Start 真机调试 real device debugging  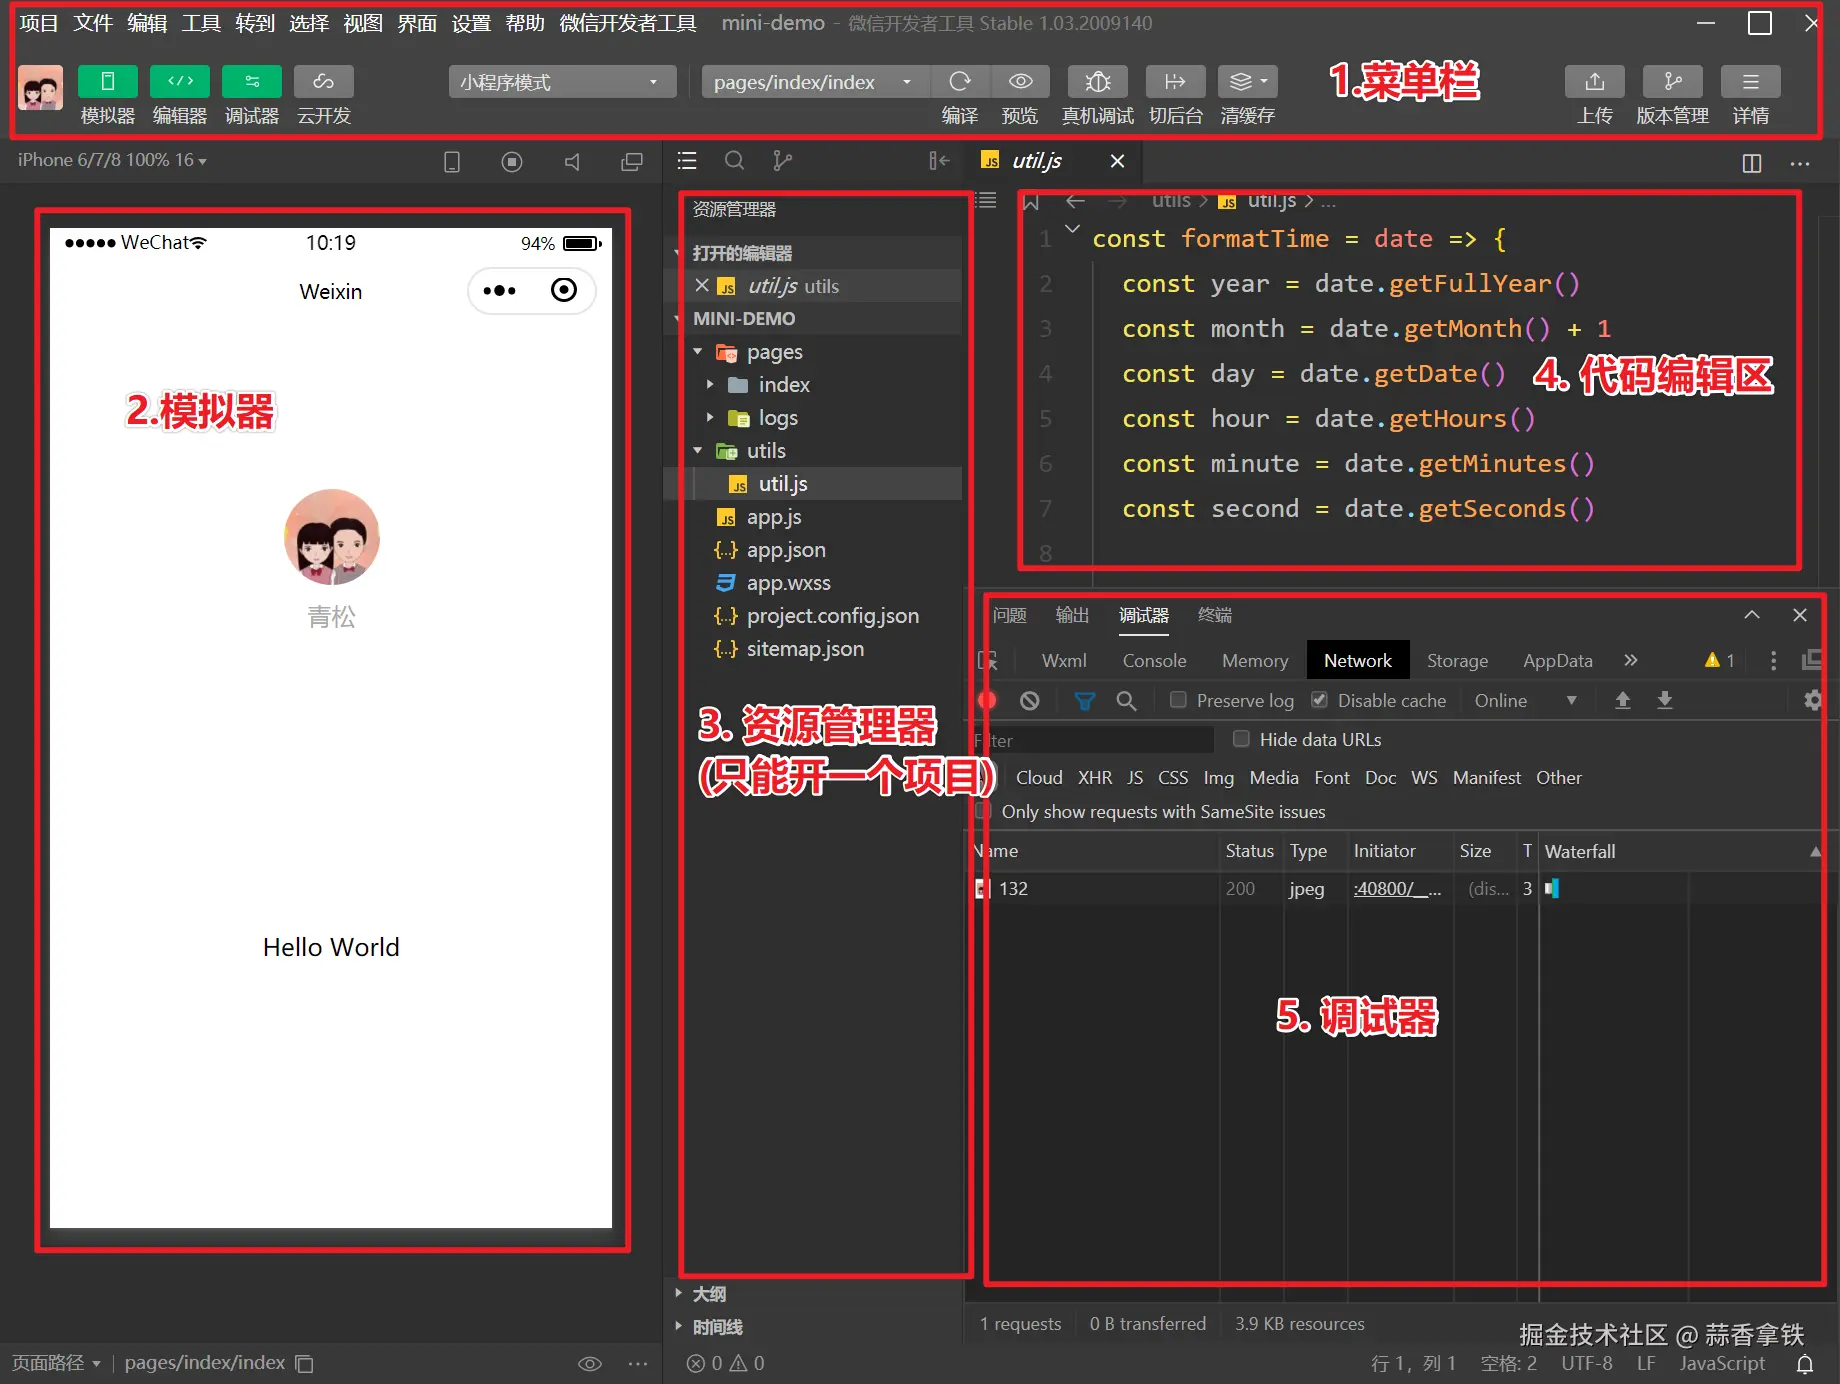pos(1098,82)
